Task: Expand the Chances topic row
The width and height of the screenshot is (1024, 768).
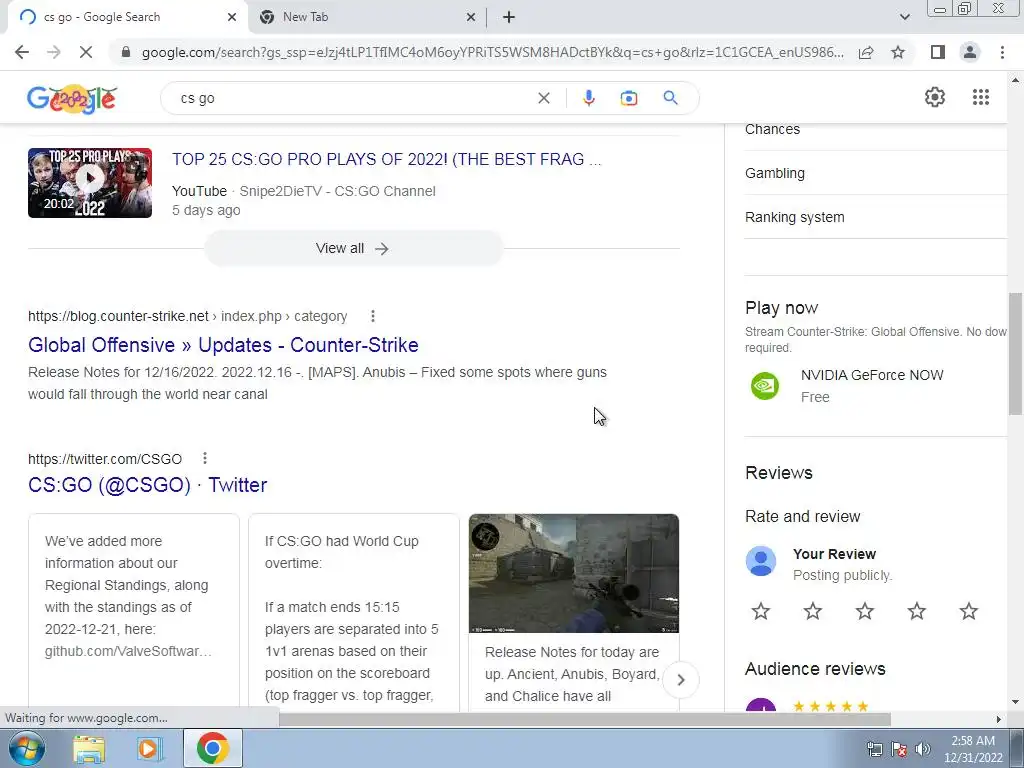Action: pos(875,129)
